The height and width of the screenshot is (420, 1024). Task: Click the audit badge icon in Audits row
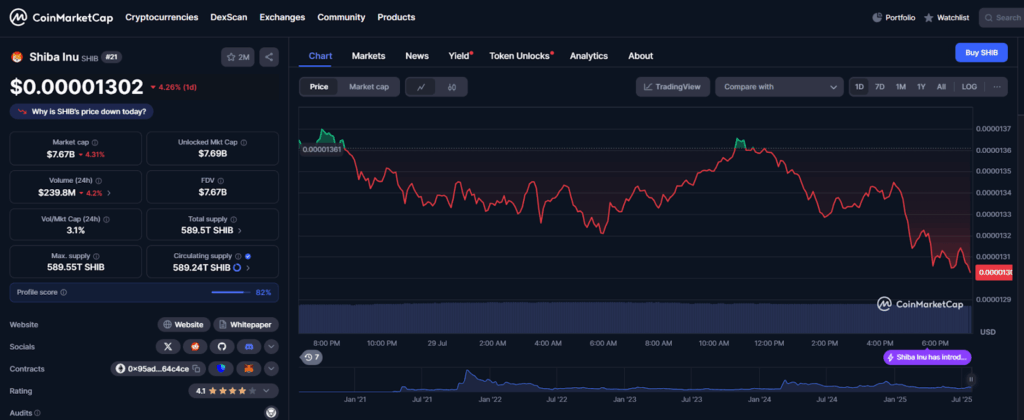click(x=272, y=412)
